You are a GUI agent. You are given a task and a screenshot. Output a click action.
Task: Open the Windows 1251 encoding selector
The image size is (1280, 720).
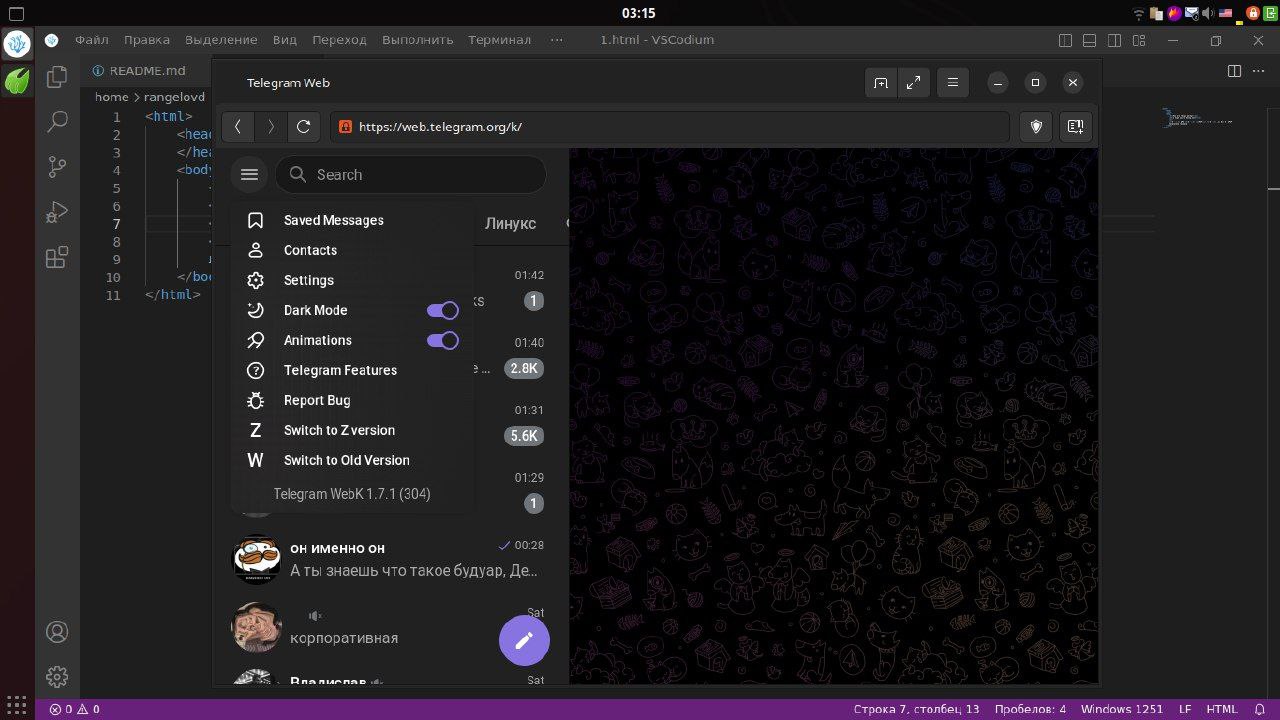tap(1122, 709)
